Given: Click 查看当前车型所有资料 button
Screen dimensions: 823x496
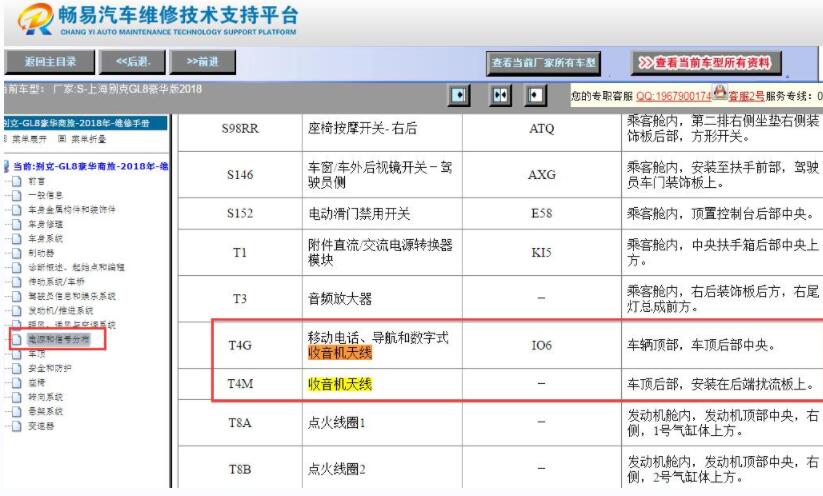Looking at the screenshot, I should tap(706, 62).
